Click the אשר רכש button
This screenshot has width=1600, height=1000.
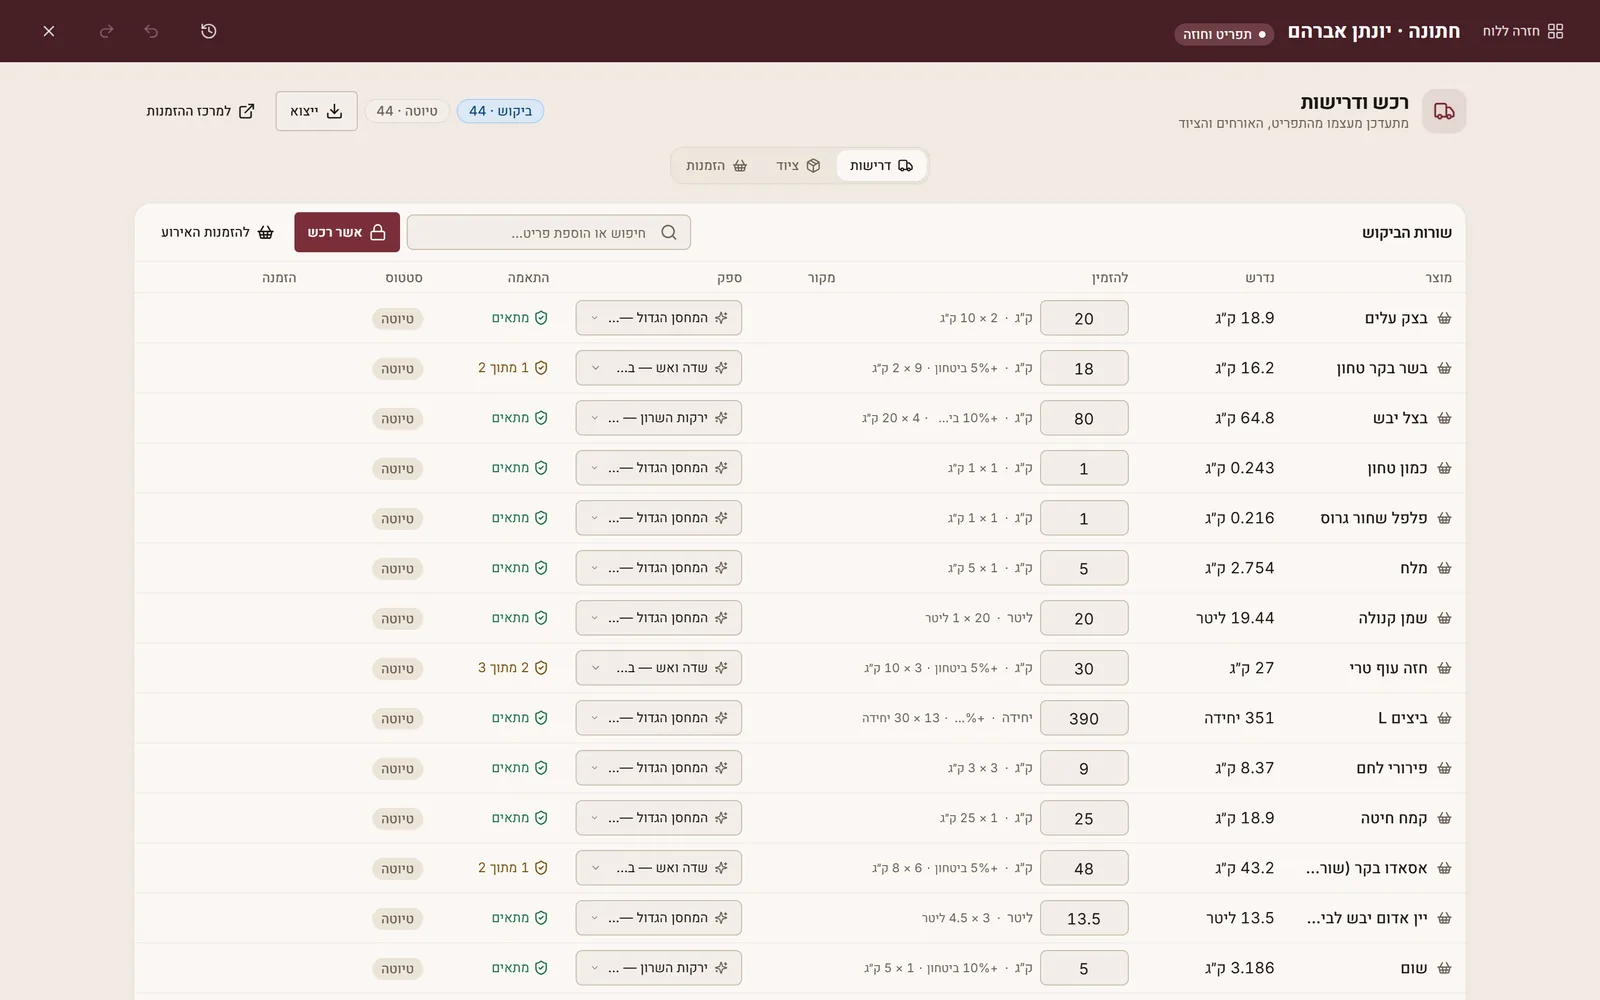(x=347, y=232)
